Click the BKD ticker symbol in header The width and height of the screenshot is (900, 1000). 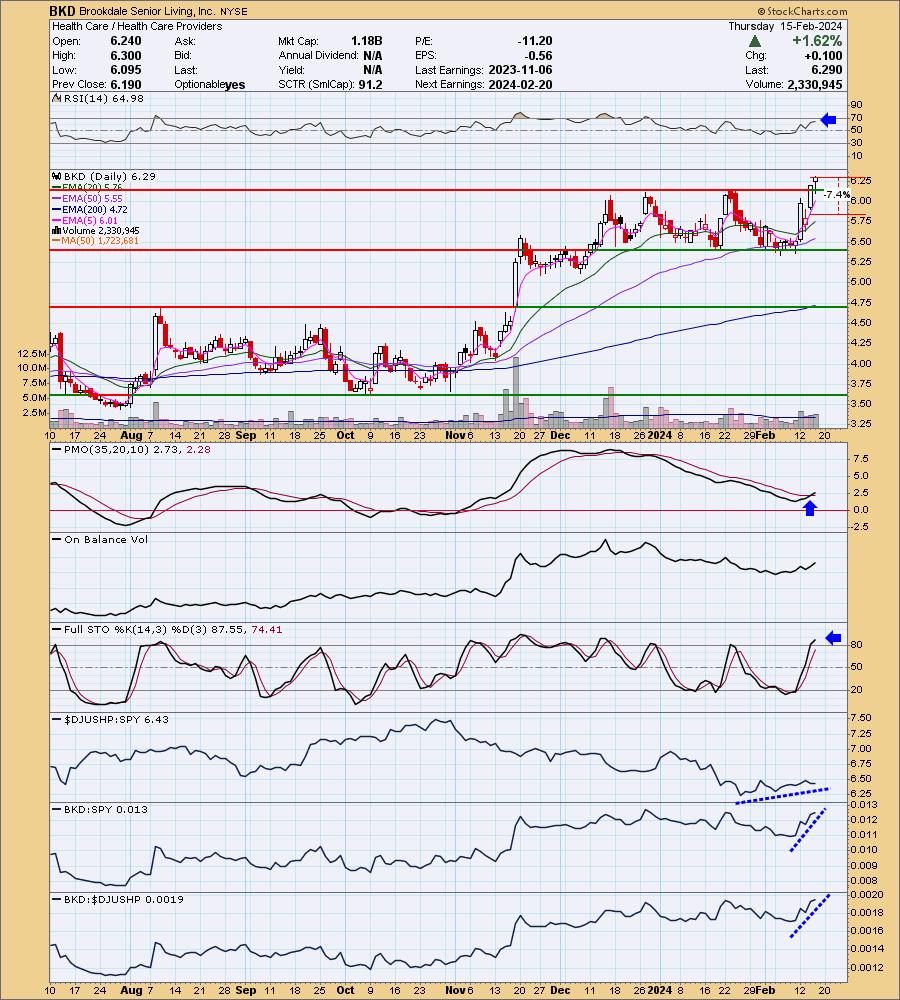[63, 11]
